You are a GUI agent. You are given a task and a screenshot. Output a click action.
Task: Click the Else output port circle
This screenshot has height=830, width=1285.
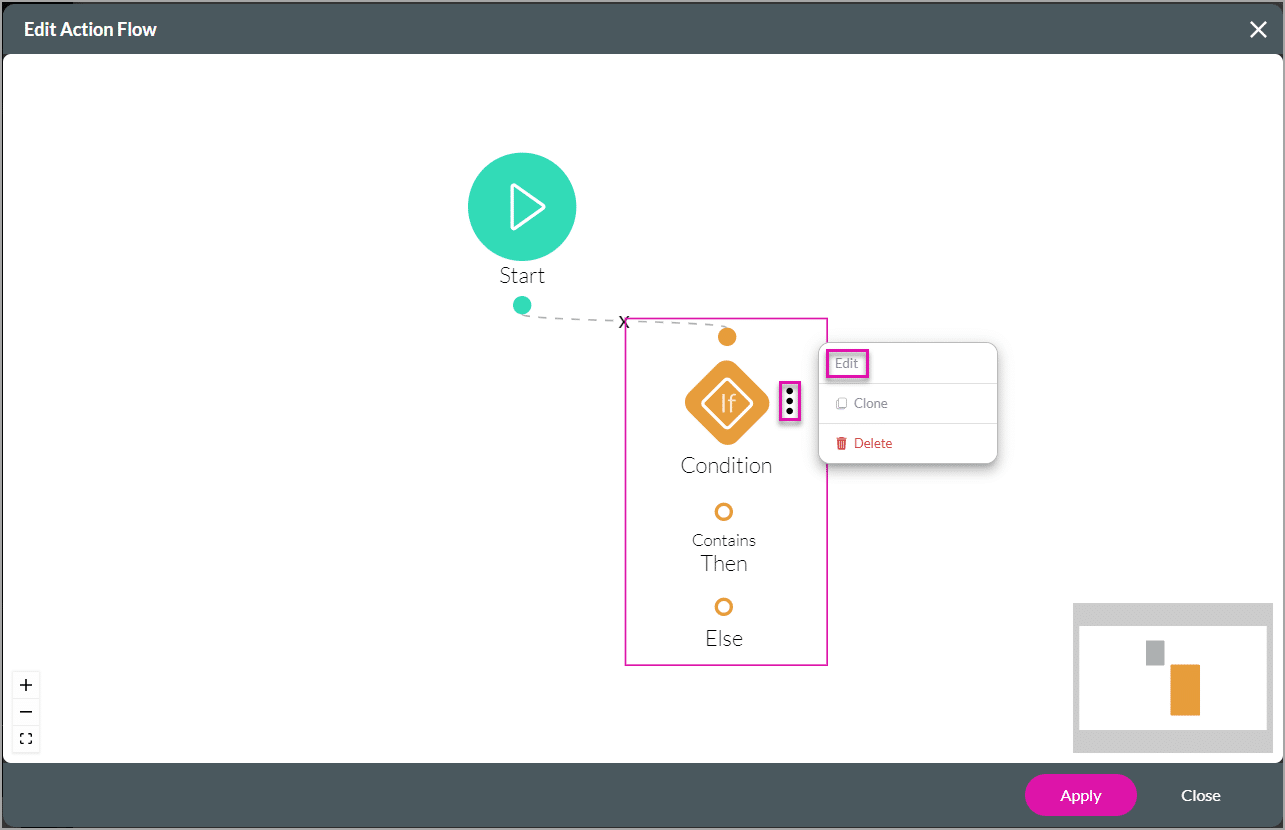click(x=723, y=606)
